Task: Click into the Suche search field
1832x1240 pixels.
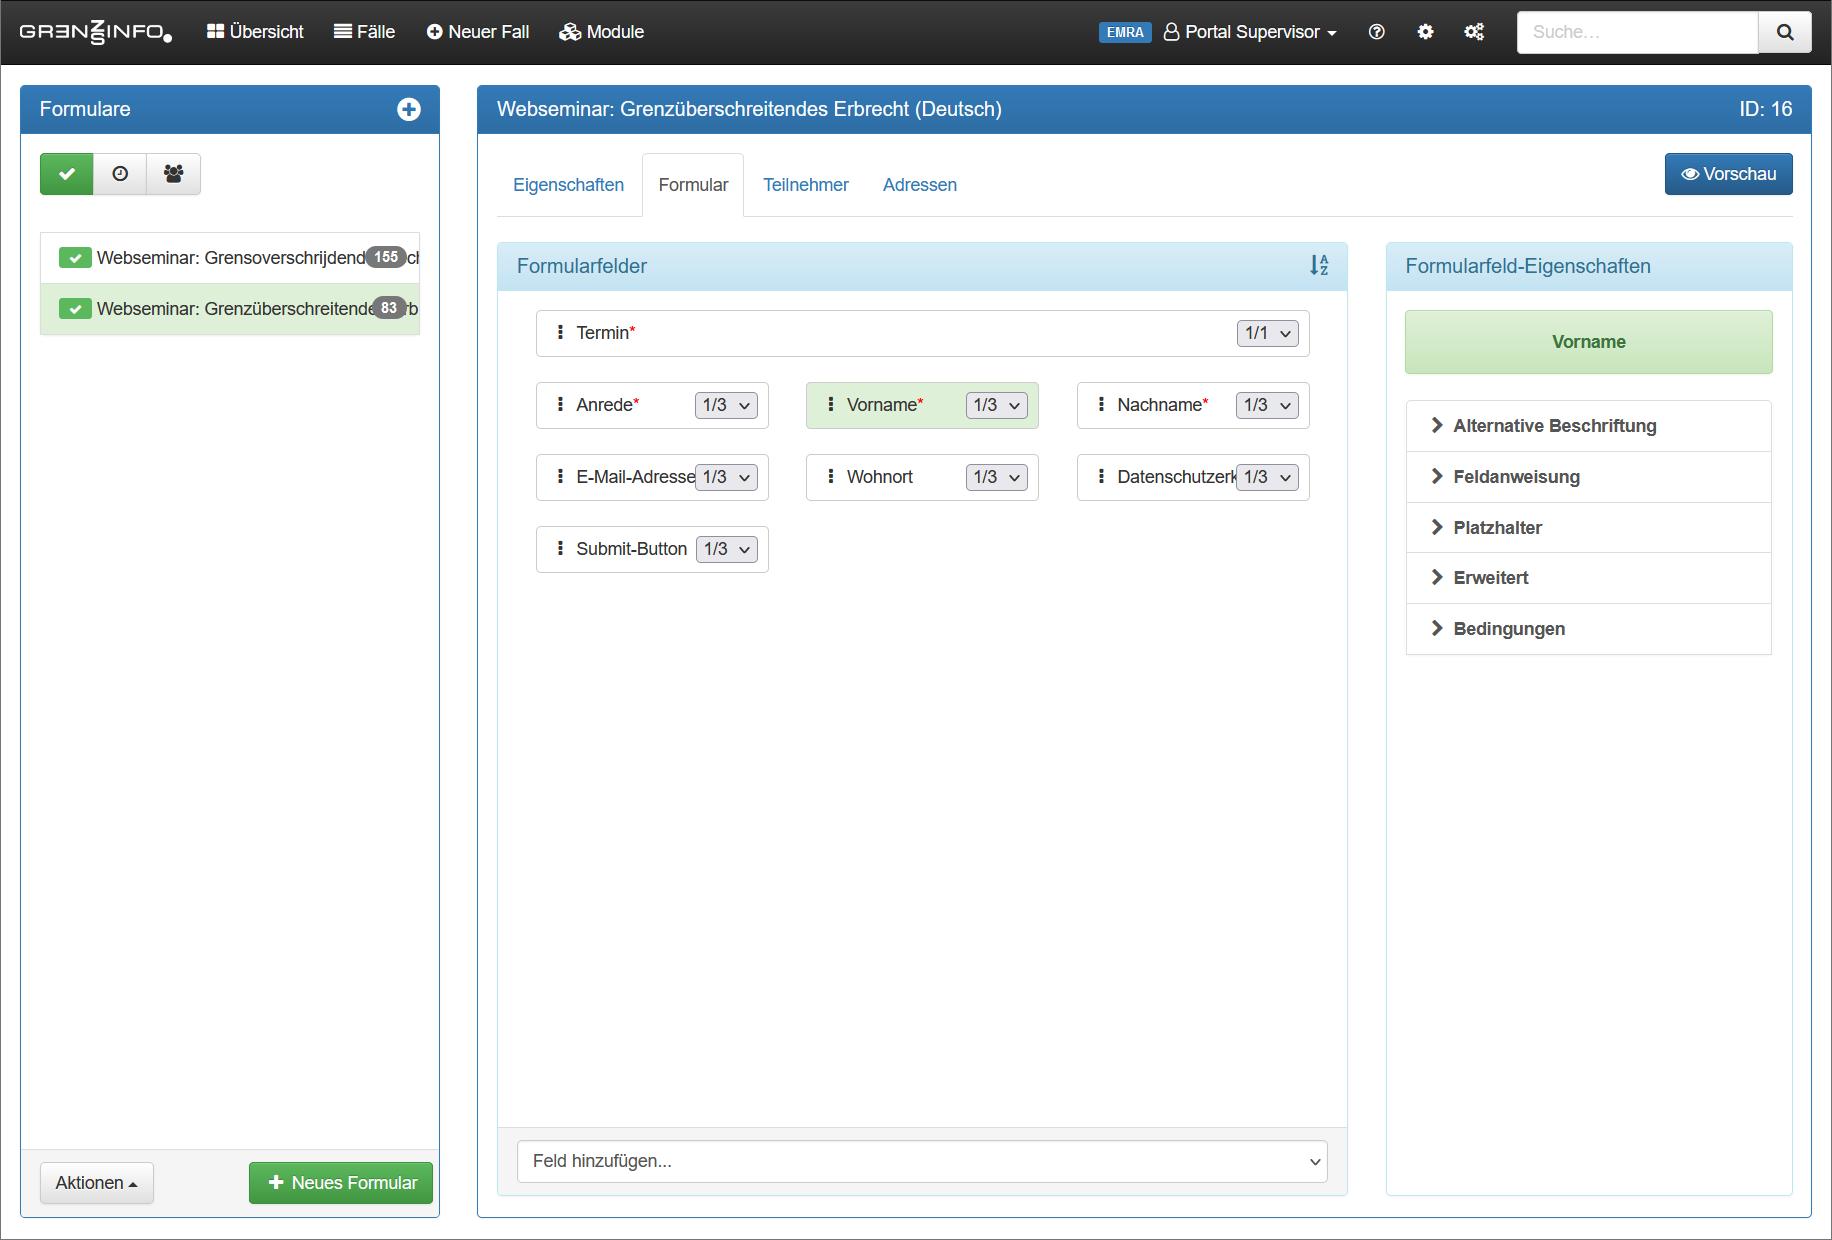Action: tap(1637, 32)
